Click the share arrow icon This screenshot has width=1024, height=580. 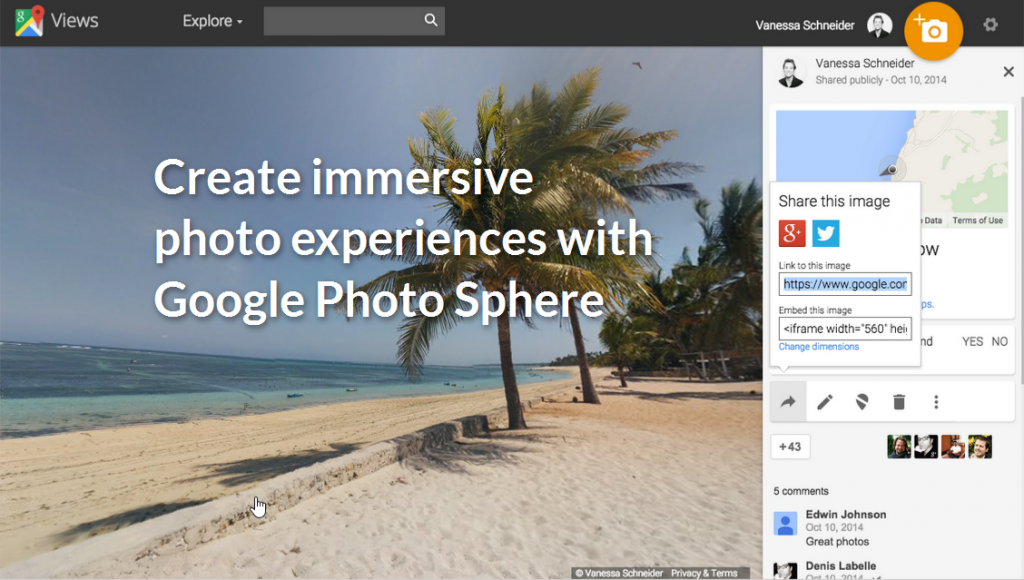point(788,402)
